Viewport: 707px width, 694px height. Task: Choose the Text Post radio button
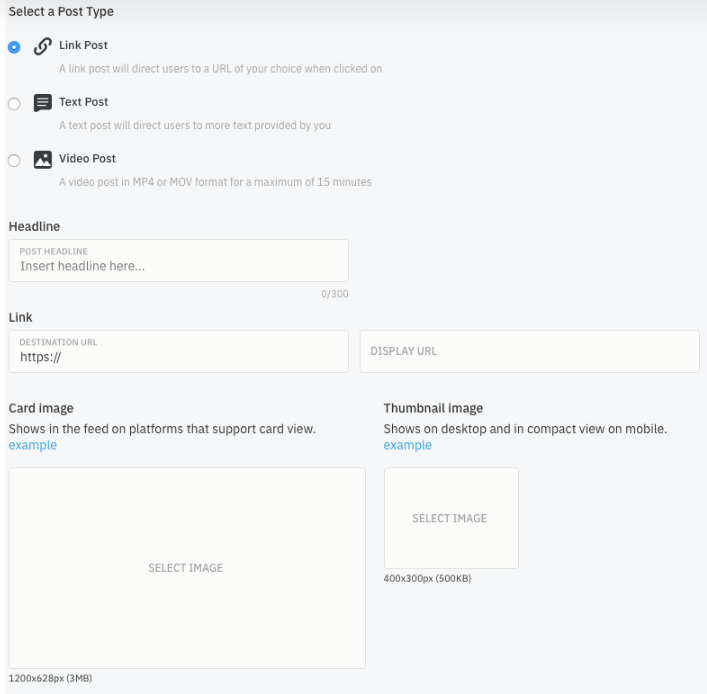(13, 103)
